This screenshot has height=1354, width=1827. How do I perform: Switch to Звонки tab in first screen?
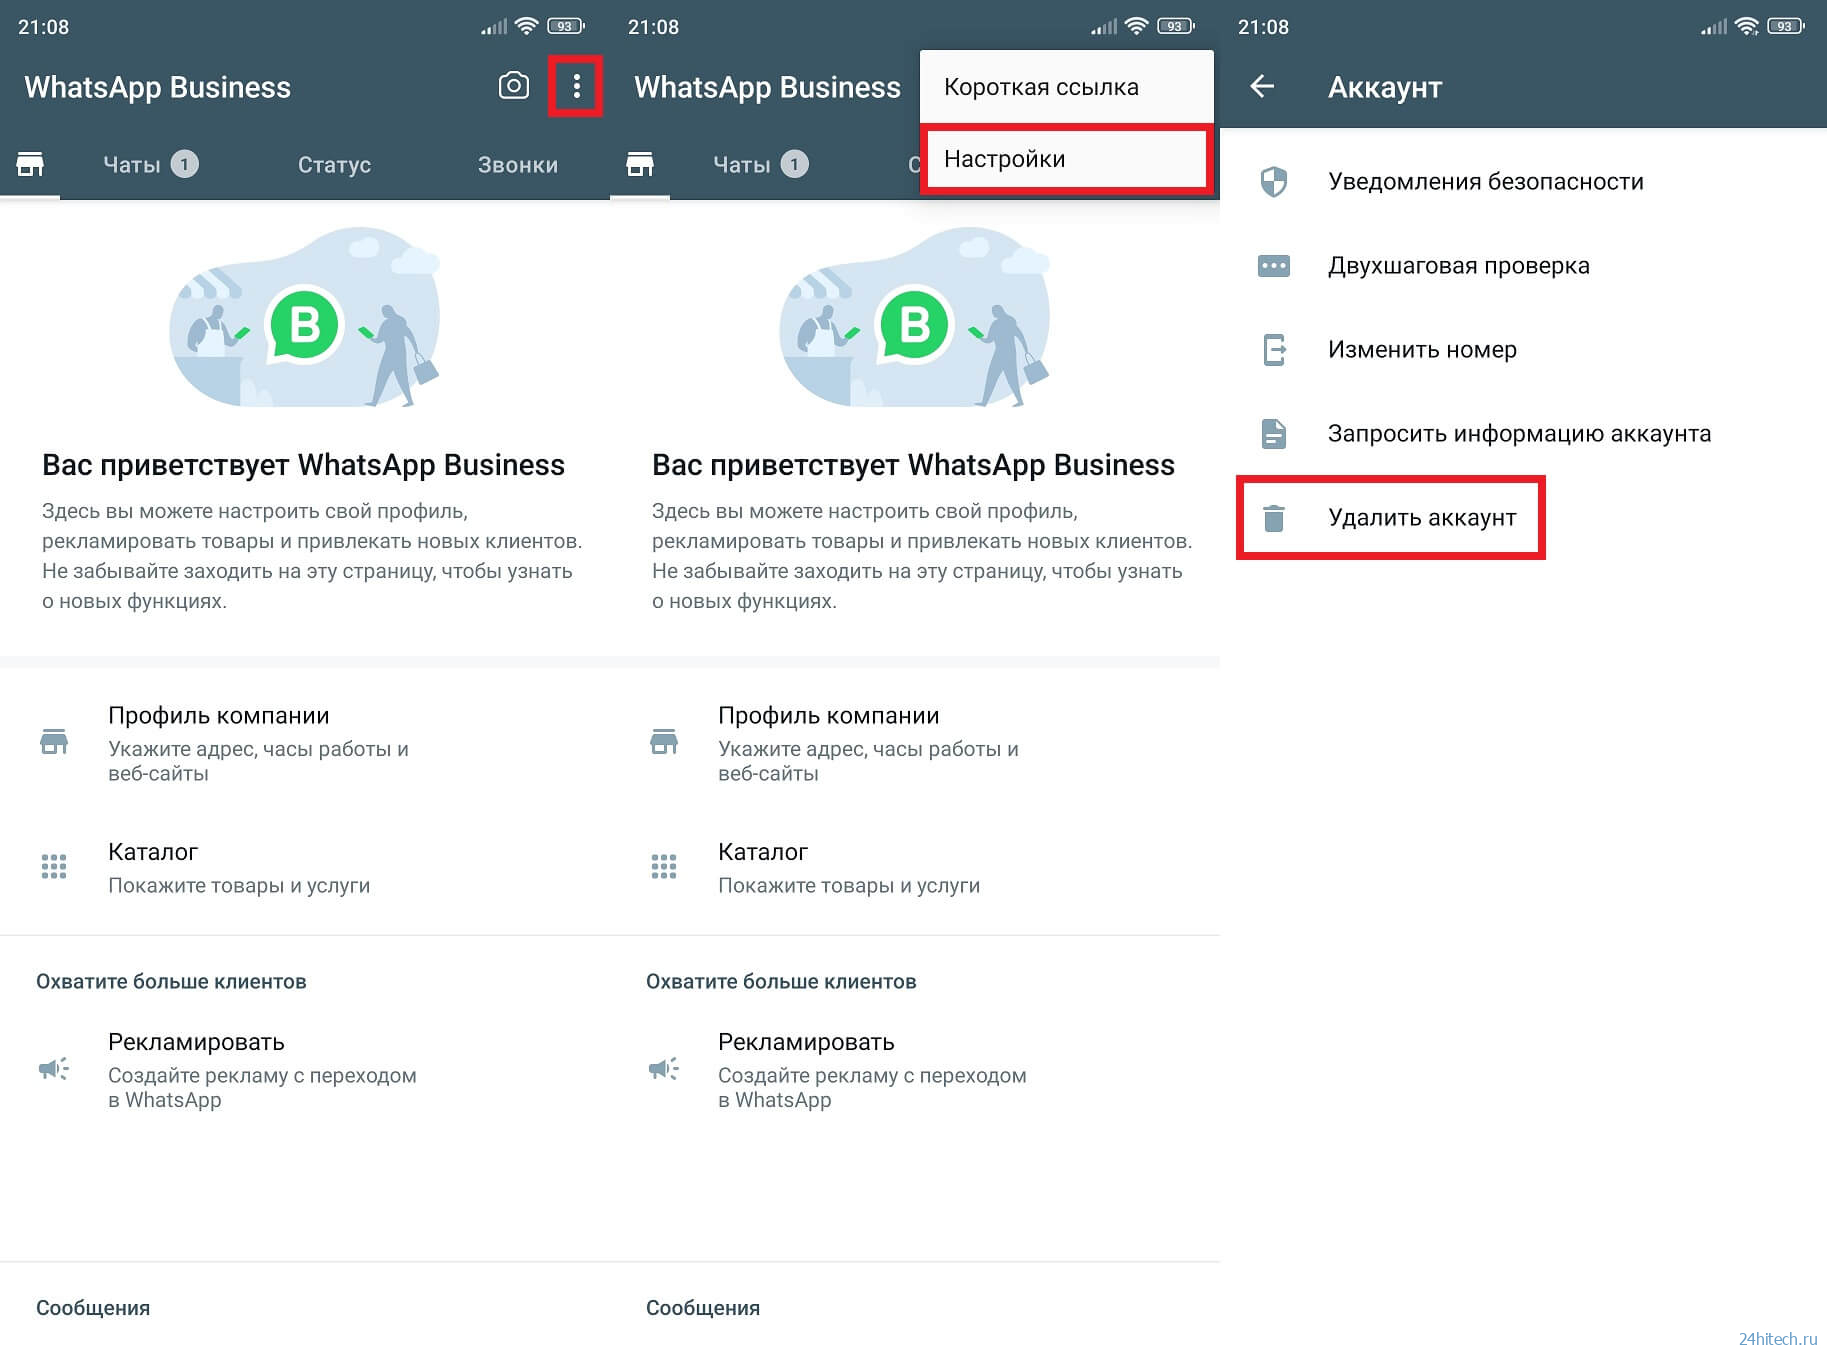[x=518, y=165]
